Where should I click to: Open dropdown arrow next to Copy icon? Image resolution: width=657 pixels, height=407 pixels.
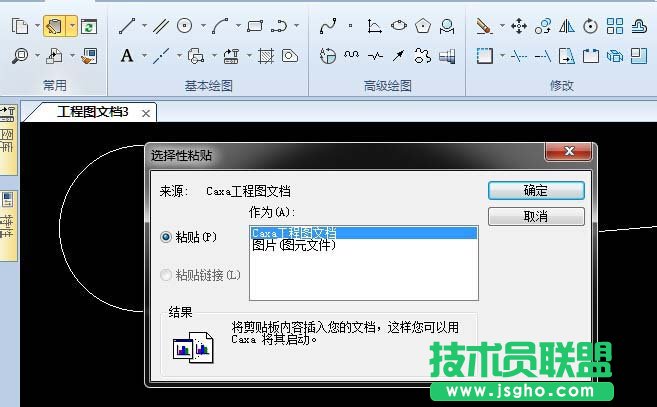click(37, 26)
